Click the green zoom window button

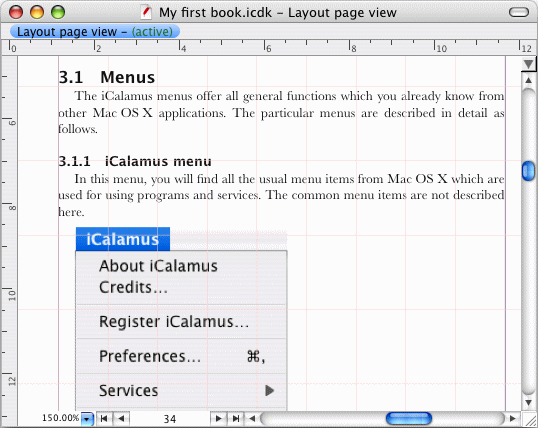[x=58, y=12]
